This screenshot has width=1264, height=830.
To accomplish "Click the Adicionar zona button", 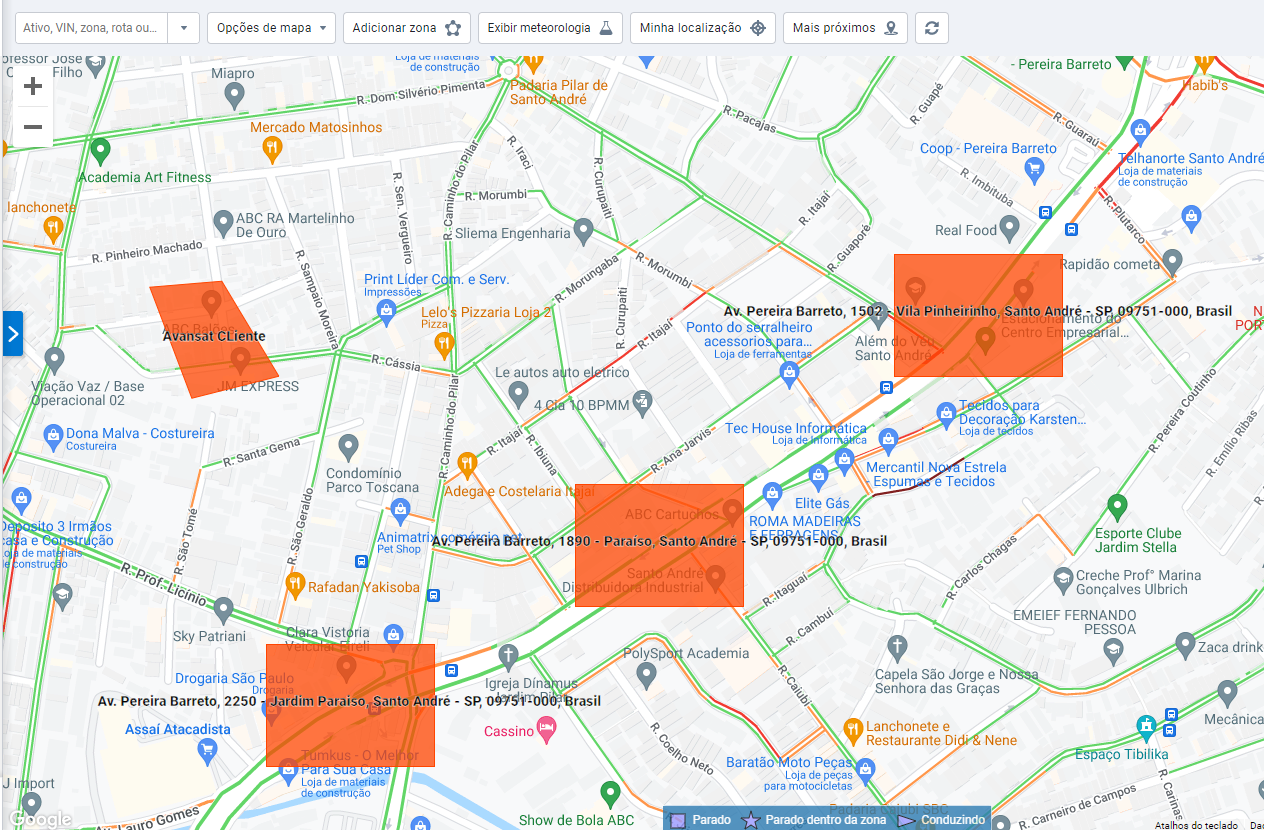I will 406,28.
